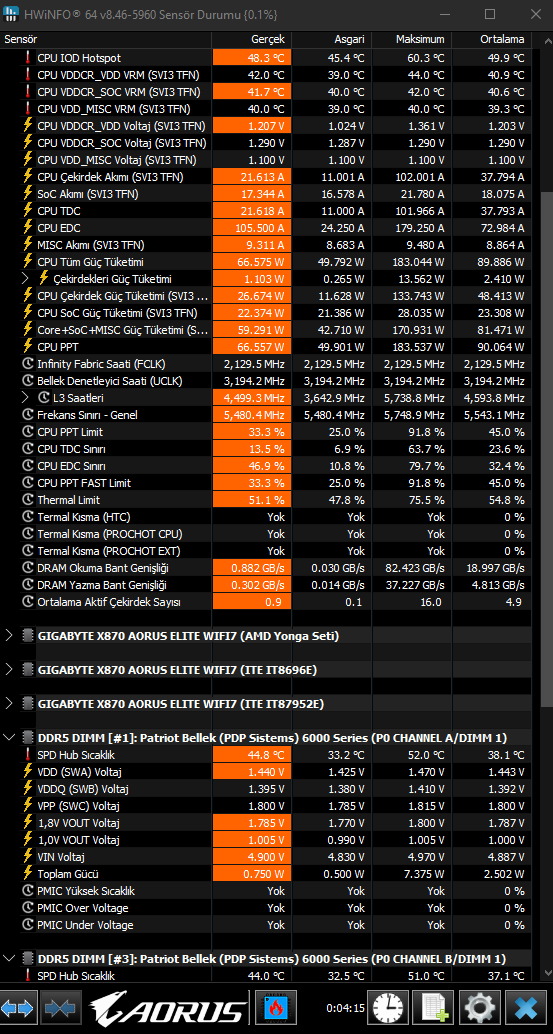Click lightning icon of VDD (SWA) Voltaj
This screenshot has height=1034, width=553.
[x=28, y=772]
